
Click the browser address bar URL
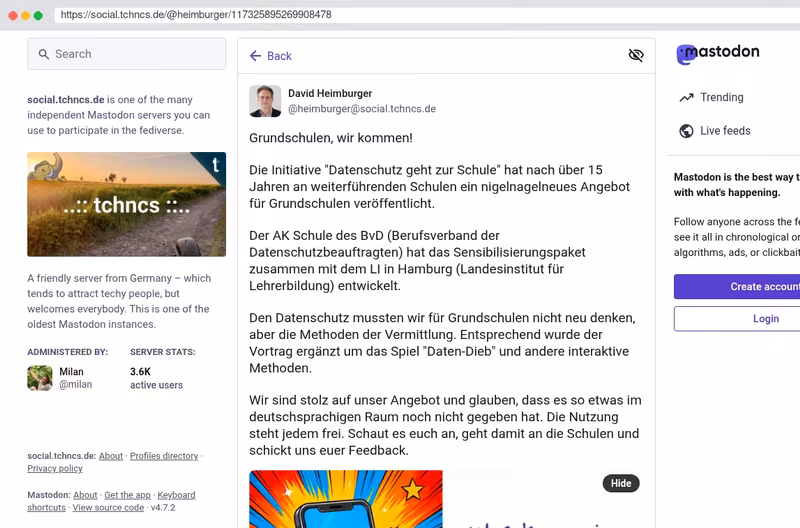click(x=196, y=15)
